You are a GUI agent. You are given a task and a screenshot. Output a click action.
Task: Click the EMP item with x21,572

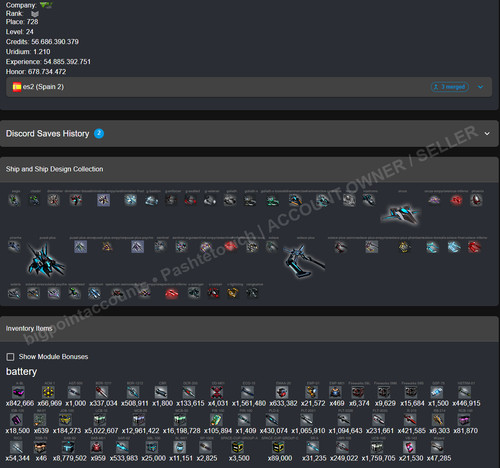click(x=311, y=392)
